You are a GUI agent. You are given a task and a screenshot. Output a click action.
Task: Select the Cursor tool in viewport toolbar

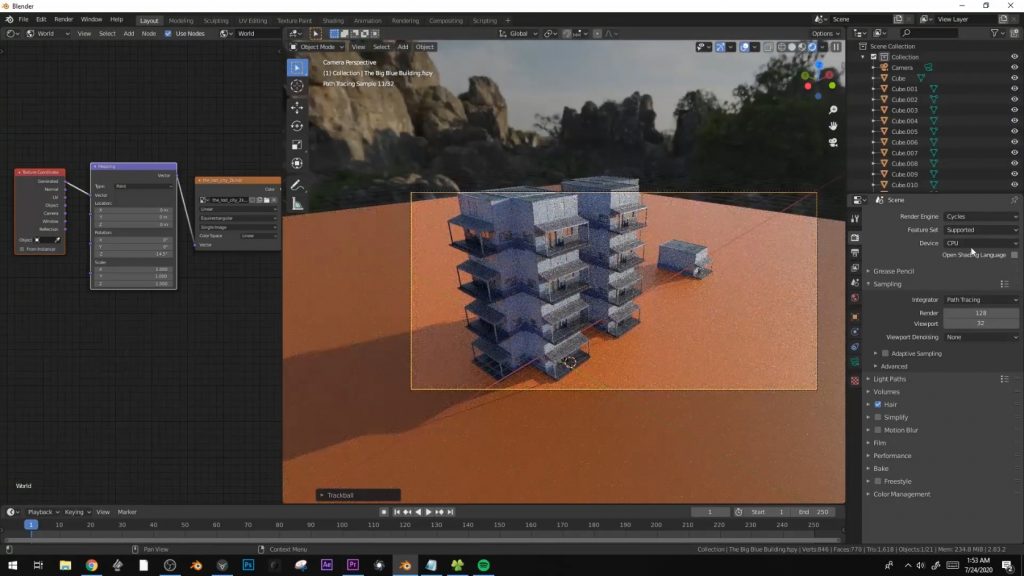pyautogui.click(x=297, y=86)
